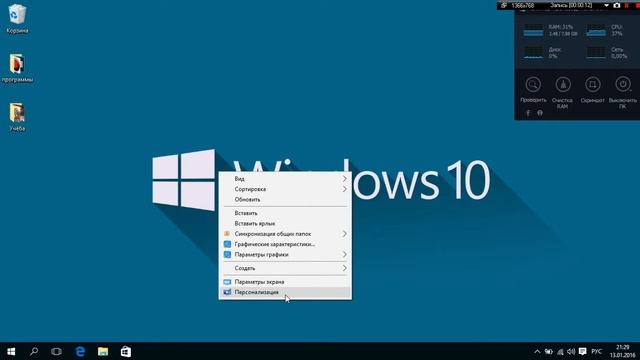
Task: Open the clock showing 21:29
Action: pos(622,351)
